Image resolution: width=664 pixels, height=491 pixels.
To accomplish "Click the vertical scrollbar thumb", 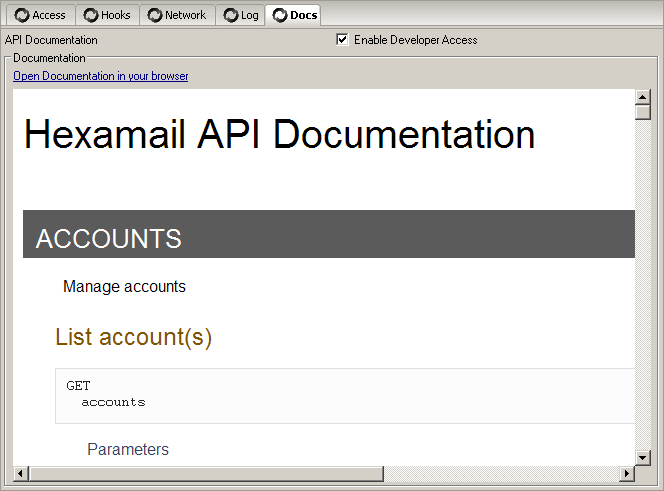I will (643, 111).
